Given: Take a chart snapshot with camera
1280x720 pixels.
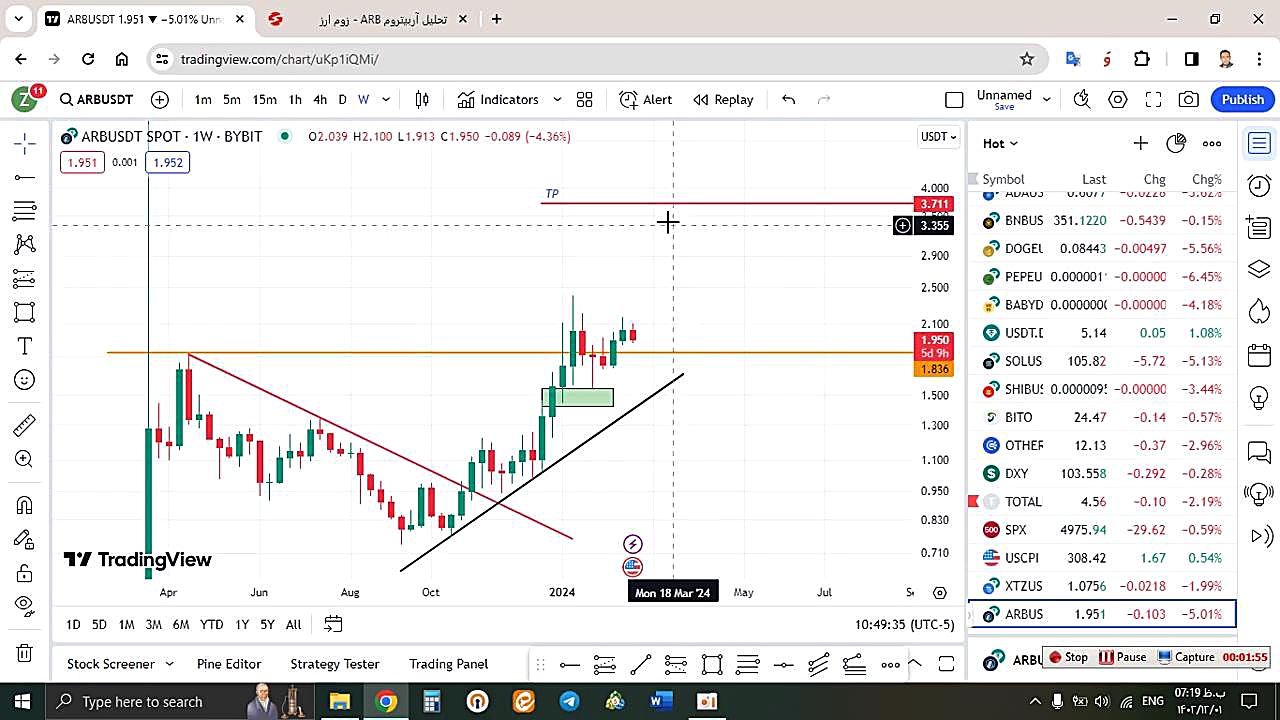Looking at the screenshot, I should click(1189, 99).
